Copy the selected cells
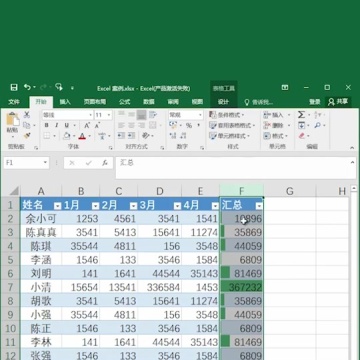 [x=27, y=125]
